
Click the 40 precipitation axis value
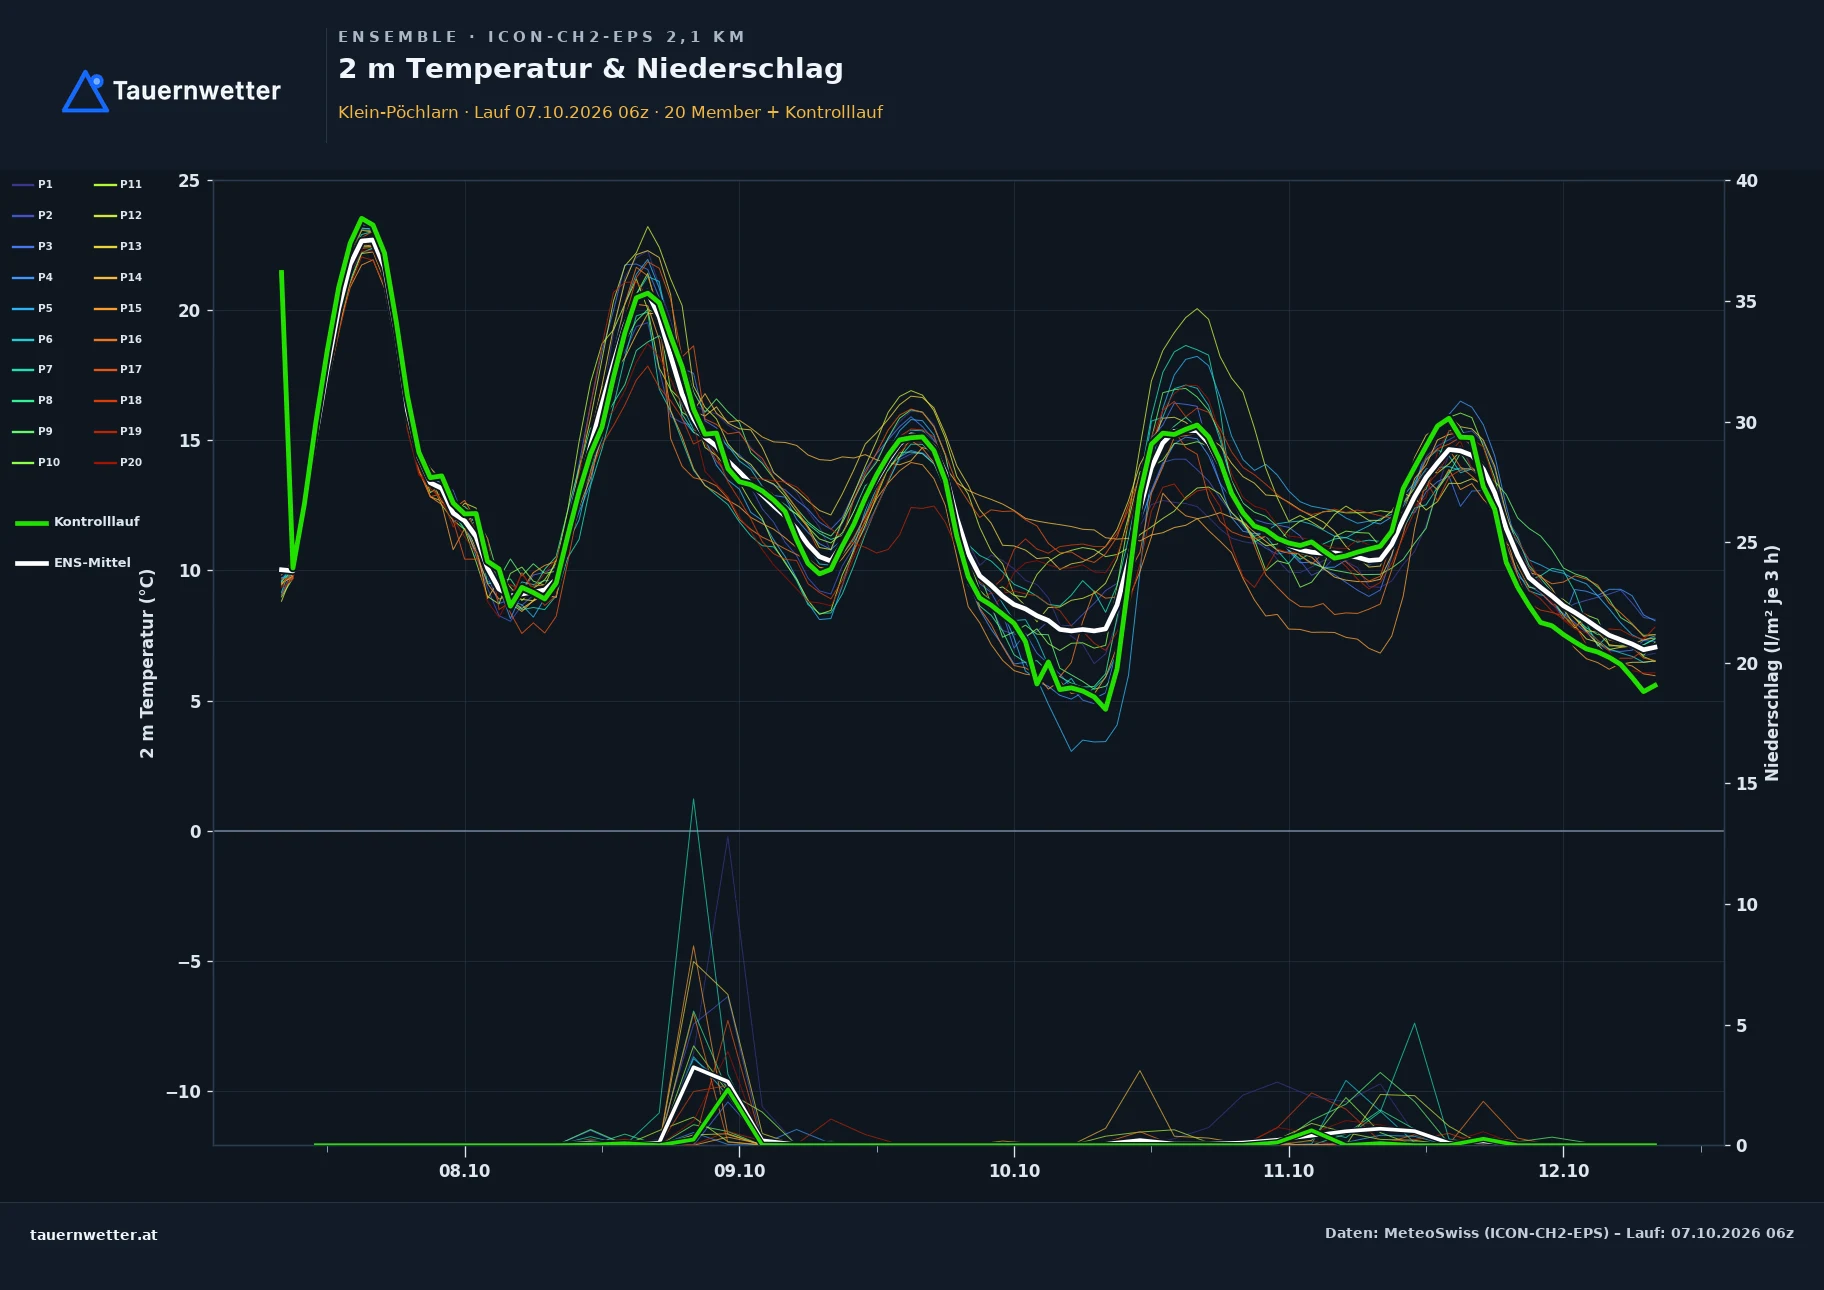(x=1747, y=181)
